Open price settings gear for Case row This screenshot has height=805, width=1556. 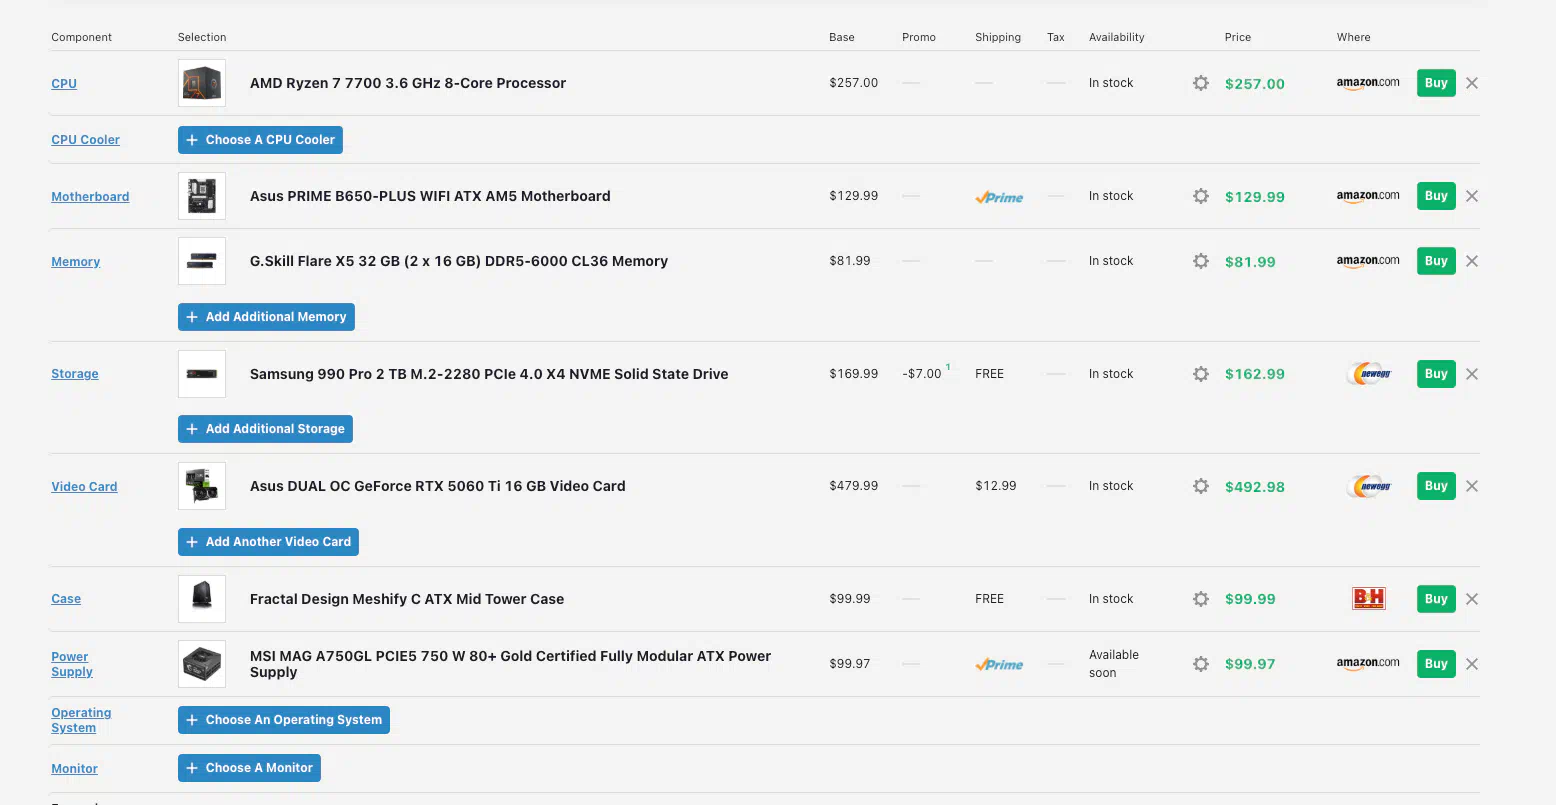point(1201,599)
